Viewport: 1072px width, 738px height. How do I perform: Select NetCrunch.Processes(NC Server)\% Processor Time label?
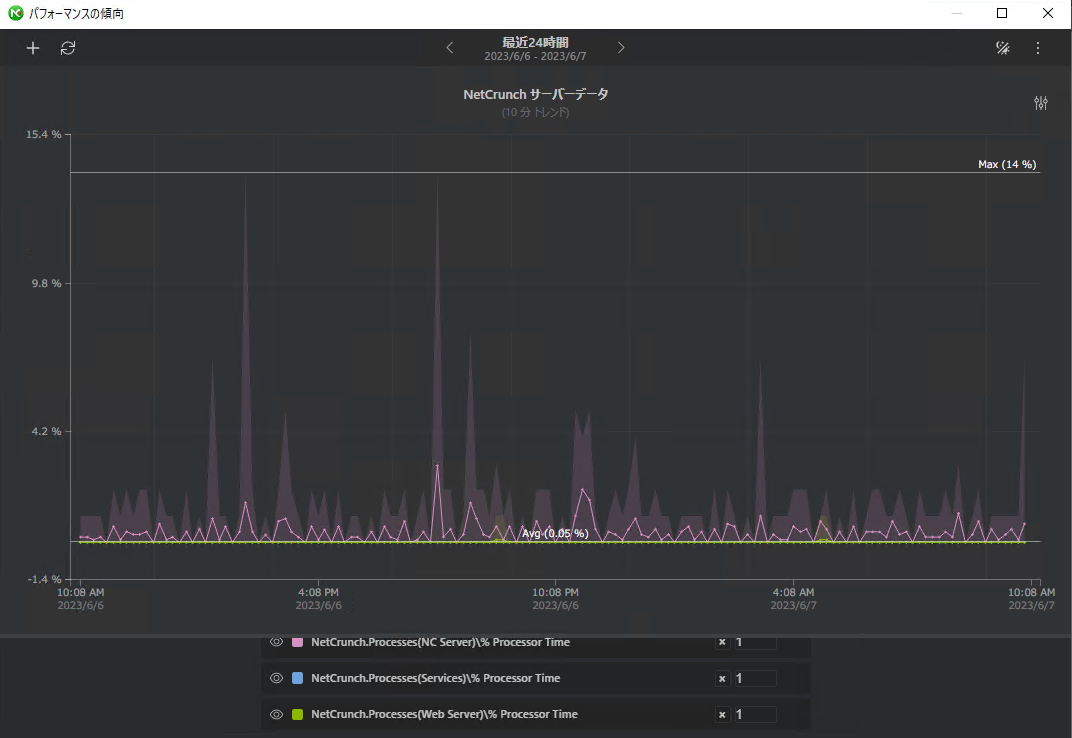tap(440, 642)
